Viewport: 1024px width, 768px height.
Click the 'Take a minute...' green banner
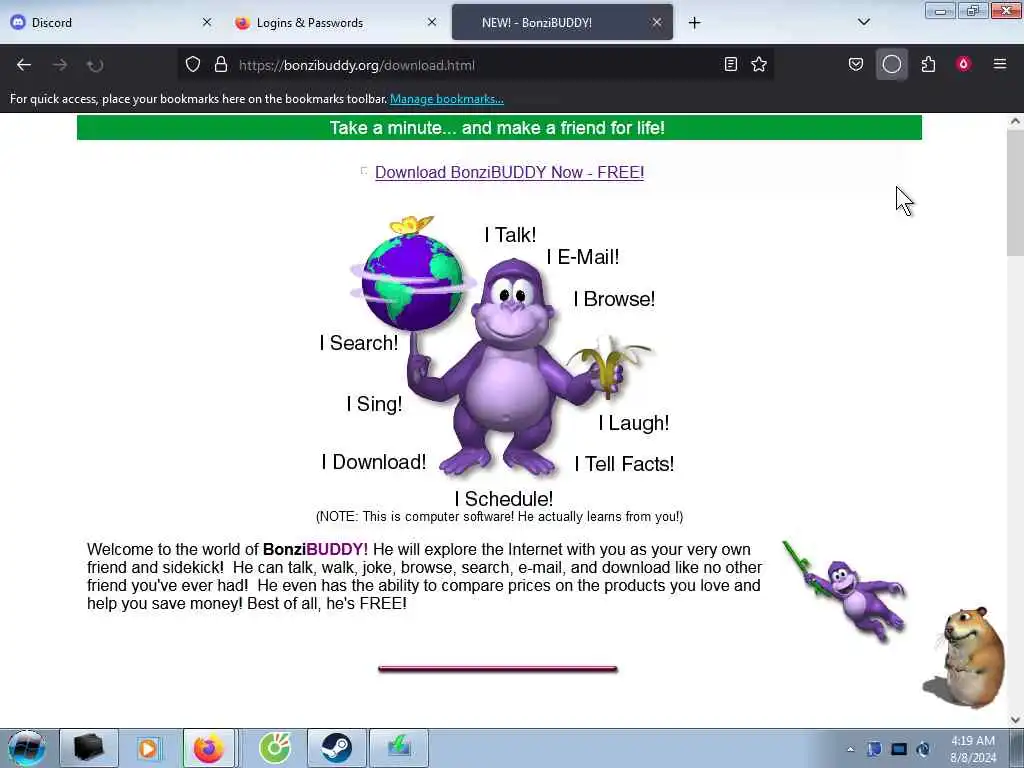pyautogui.click(x=499, y=127)
